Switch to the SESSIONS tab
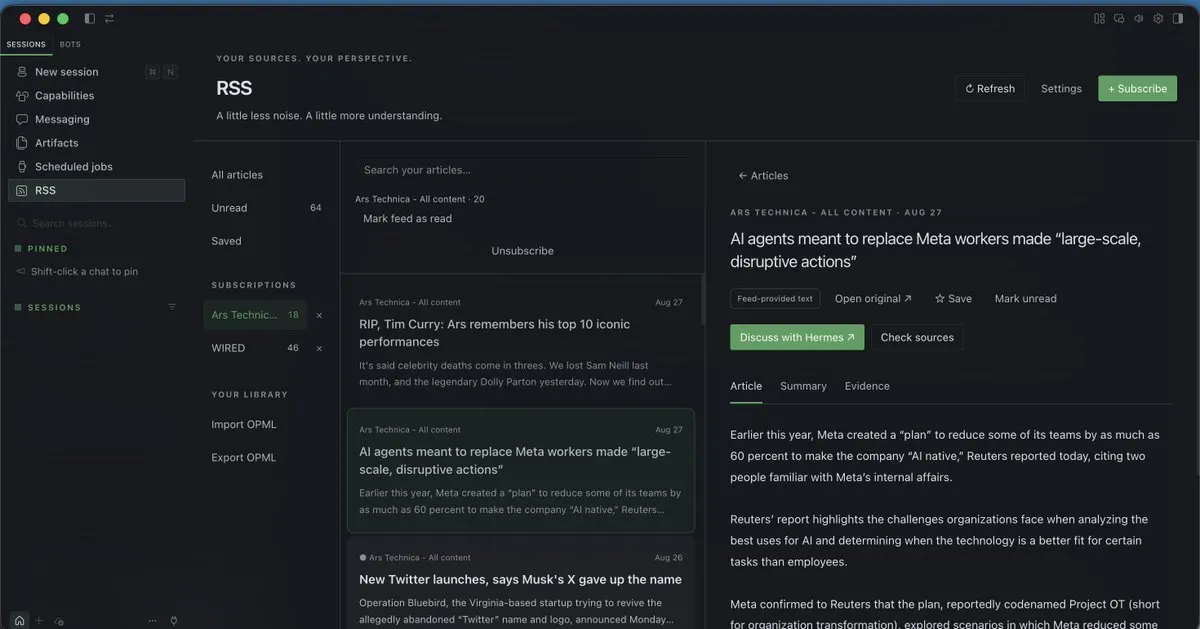1200x629 pixels. [26, 45]
